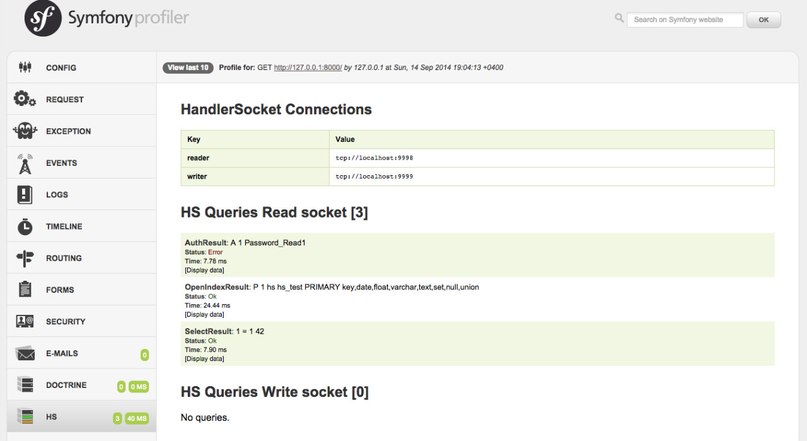Select the DOCTRINE menu item
Viewport: 807px width, 441px height.
(82, 385)
